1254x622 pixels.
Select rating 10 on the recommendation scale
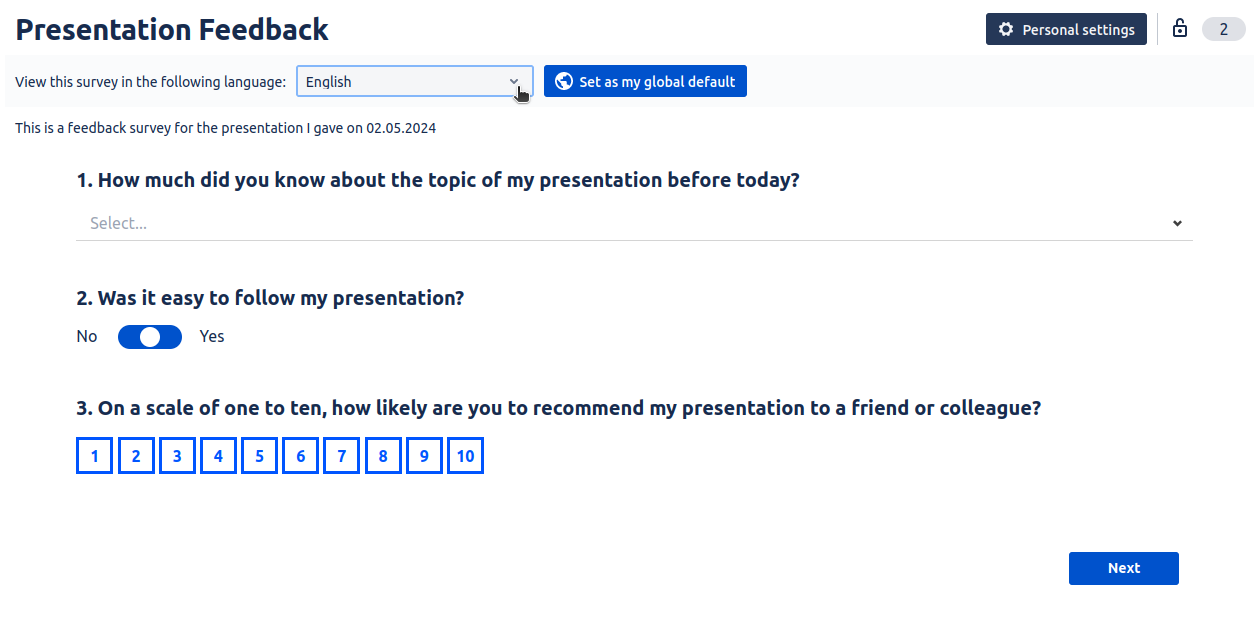point(465,457)
